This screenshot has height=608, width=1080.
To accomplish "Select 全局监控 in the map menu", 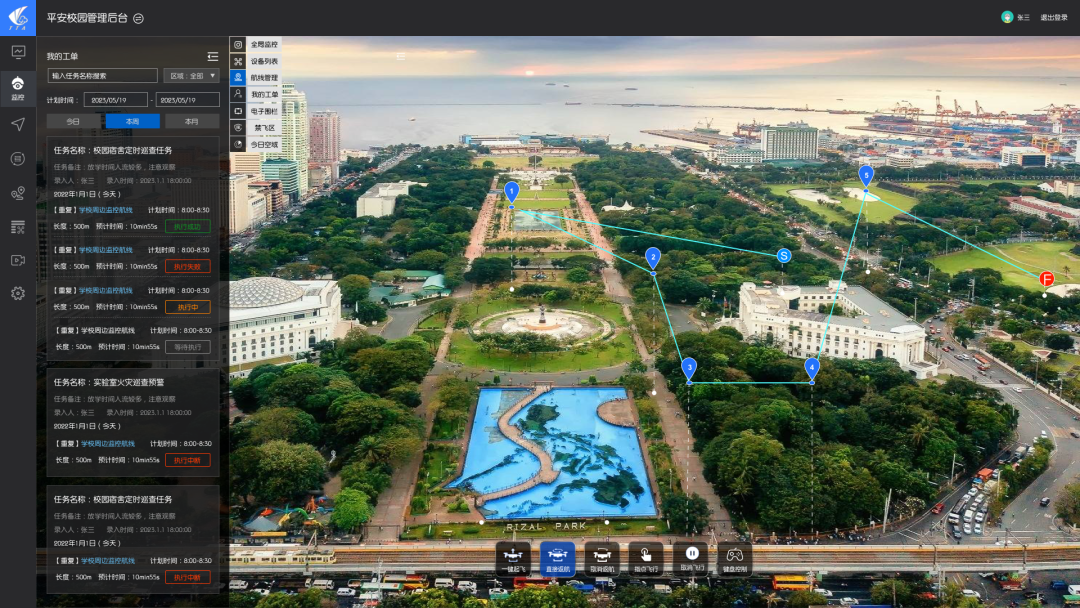I will pyautogui.click(x=264, y=45).
